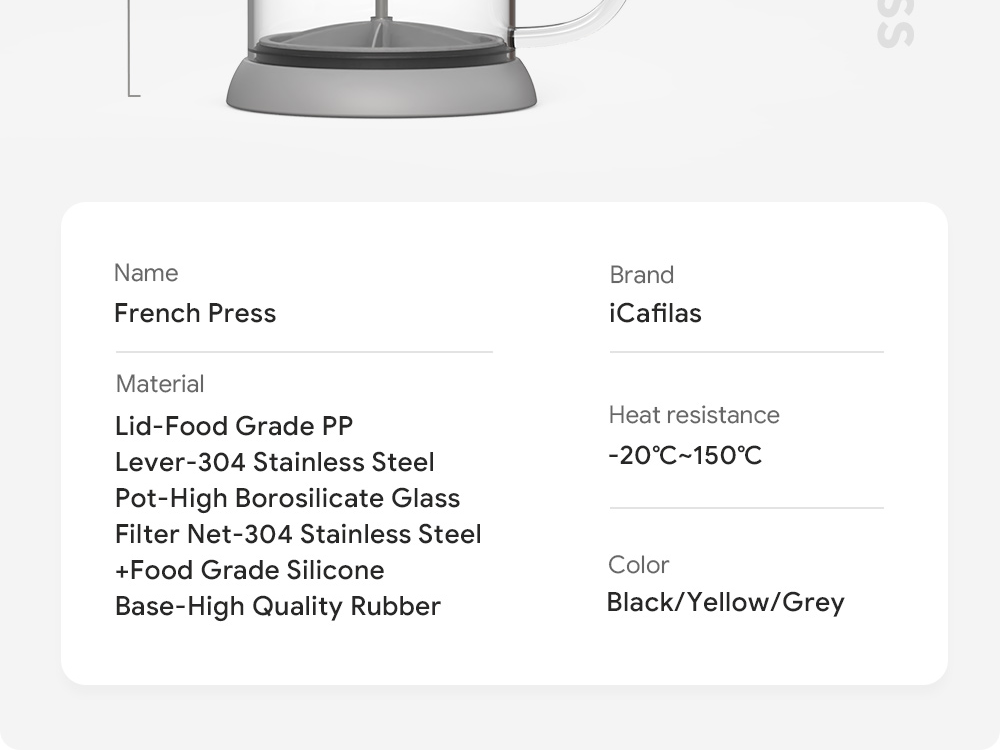Click the divider line under "French Press"
This screenshot has width=1000, height=750.
(304, 352)
